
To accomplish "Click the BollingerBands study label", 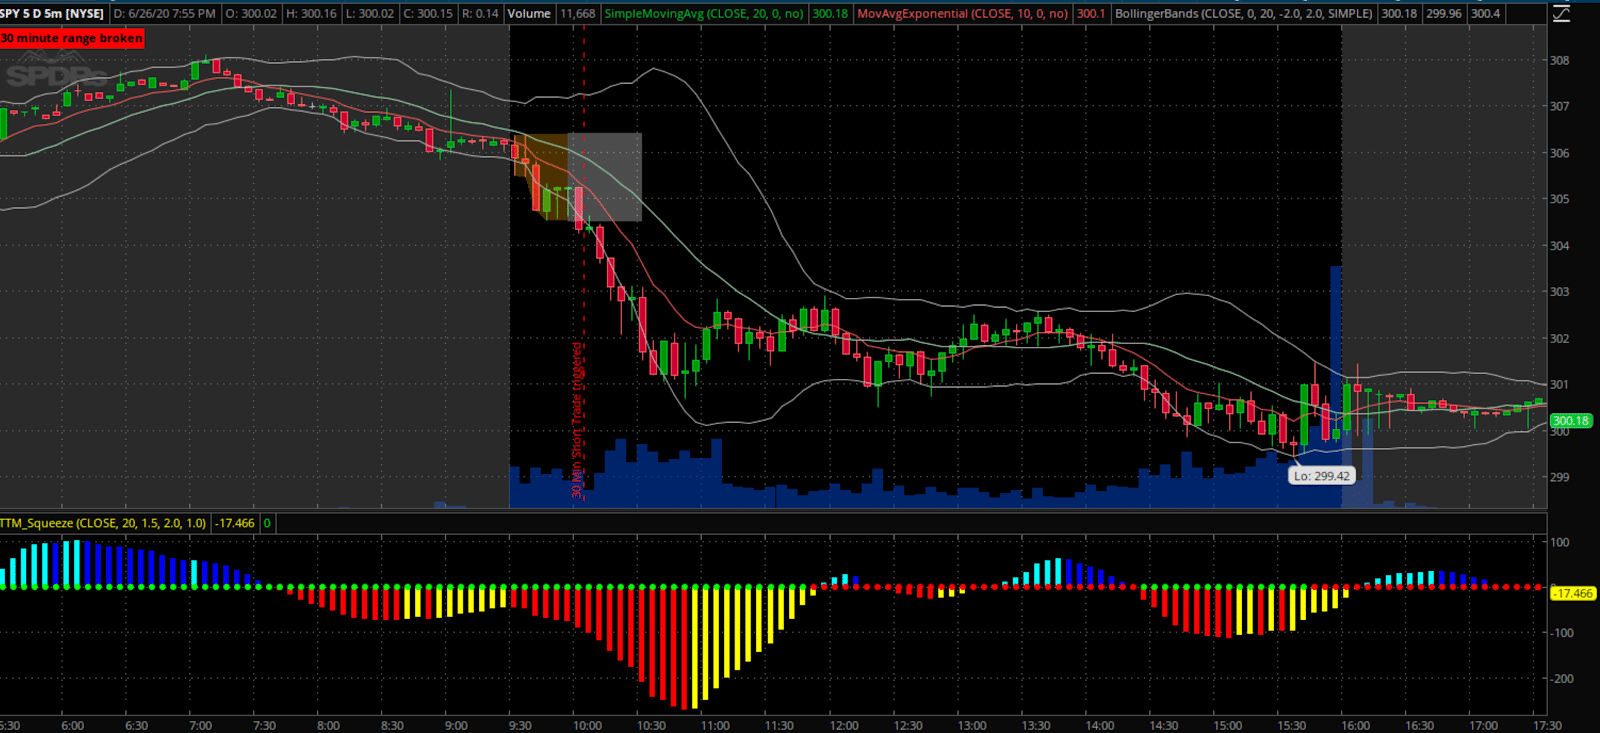I will pyautogui.click(x=1244, y=14).
